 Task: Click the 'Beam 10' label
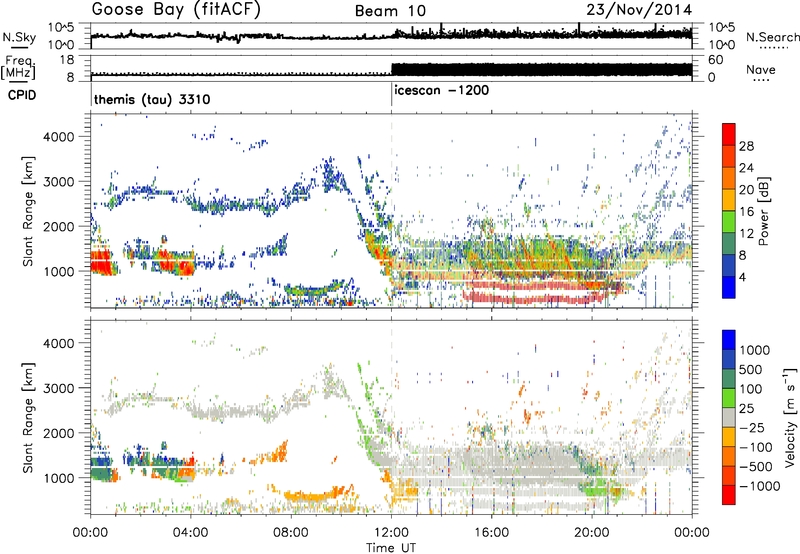click(390, 11)
